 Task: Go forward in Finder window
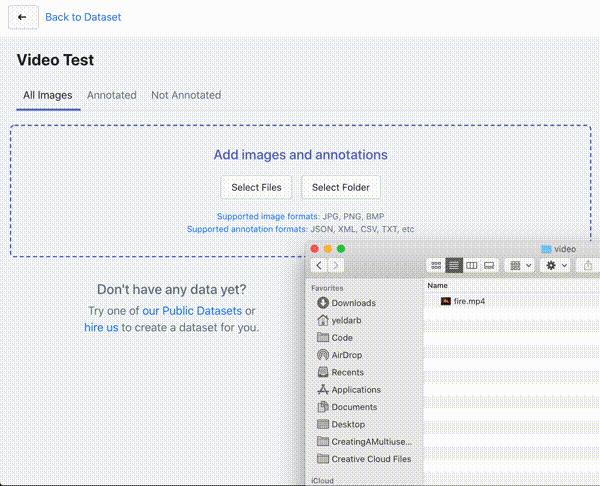(336, 265)
